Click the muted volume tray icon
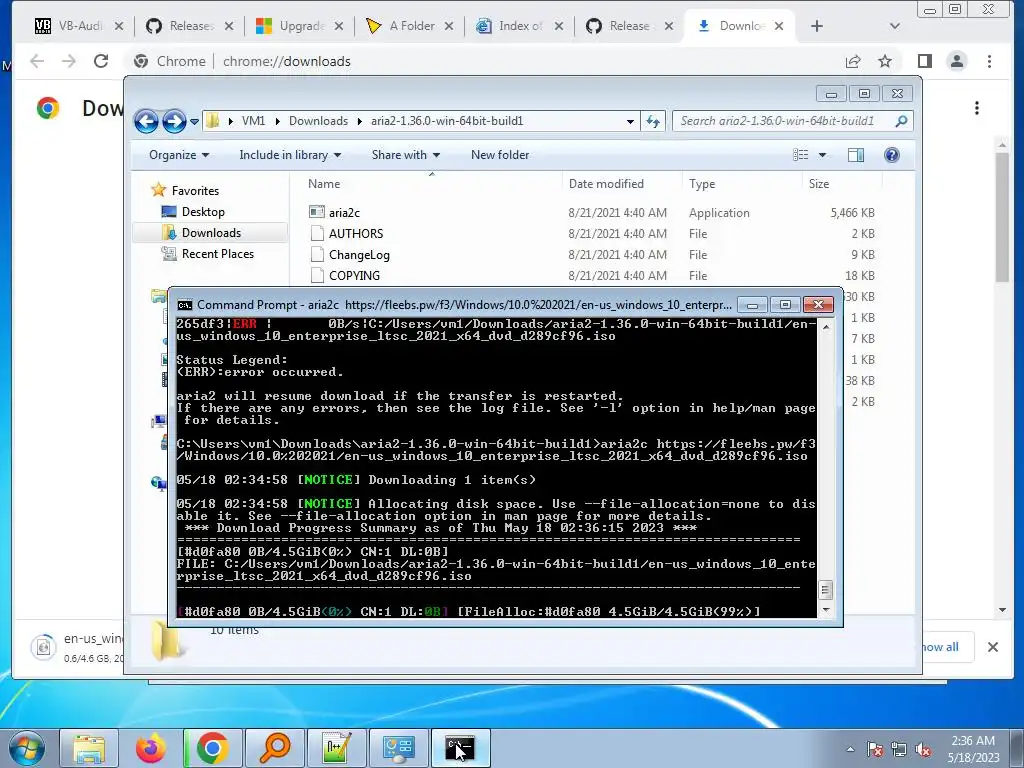1024x768 pixels. (x=923, y=750)
